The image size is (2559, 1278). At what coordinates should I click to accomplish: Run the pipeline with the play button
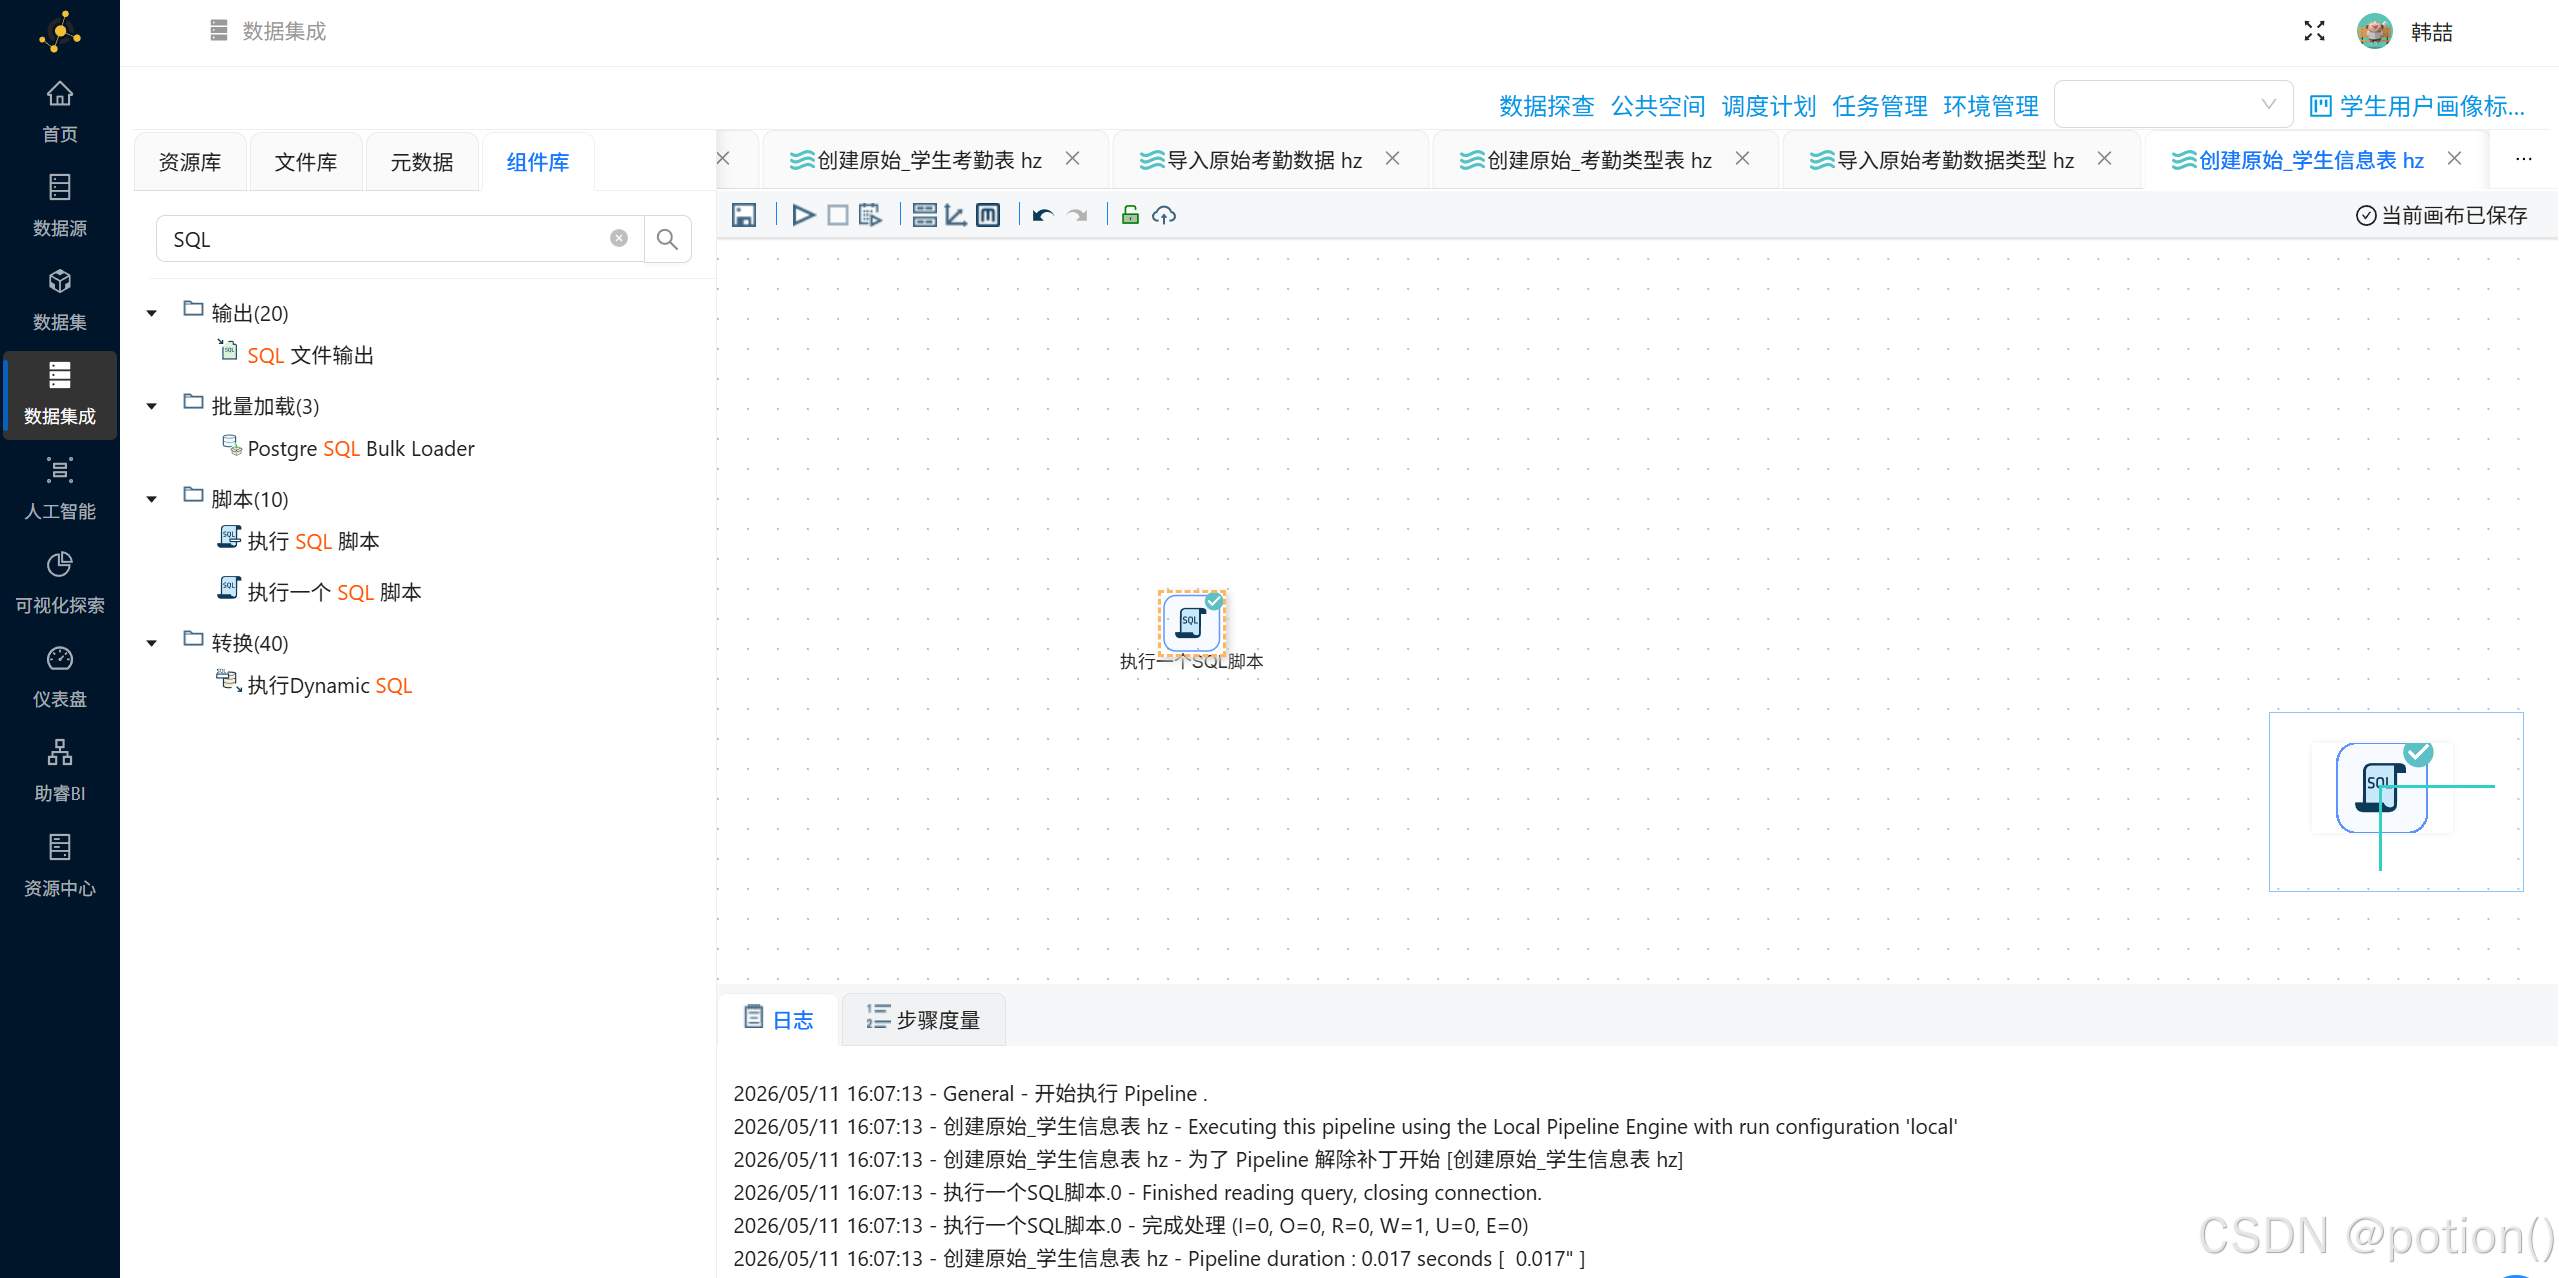click(x=803, y=215)
